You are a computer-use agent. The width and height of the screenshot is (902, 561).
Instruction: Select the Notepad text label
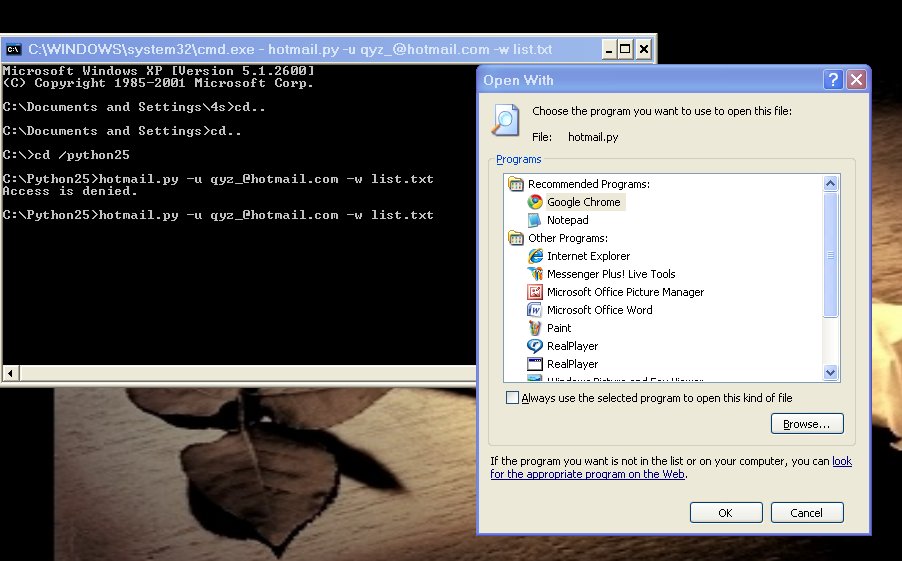pos(567,220)
